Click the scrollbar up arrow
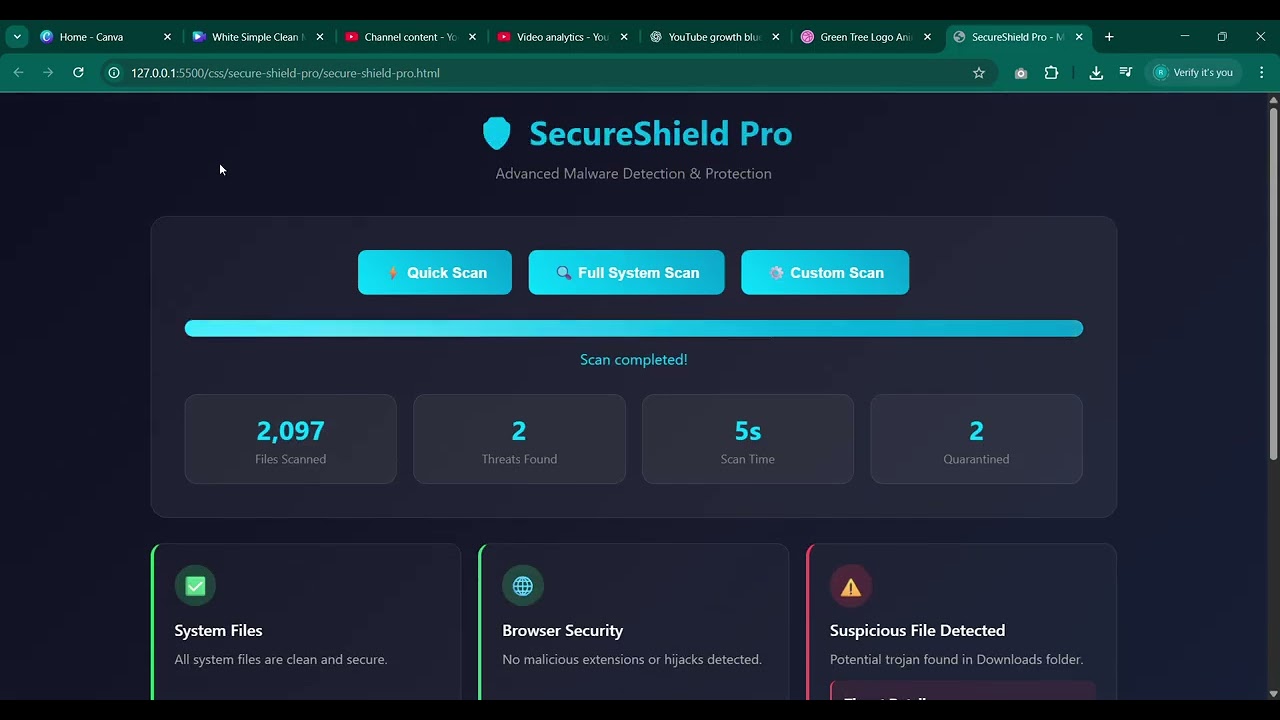 click(x=1273, y=100)
